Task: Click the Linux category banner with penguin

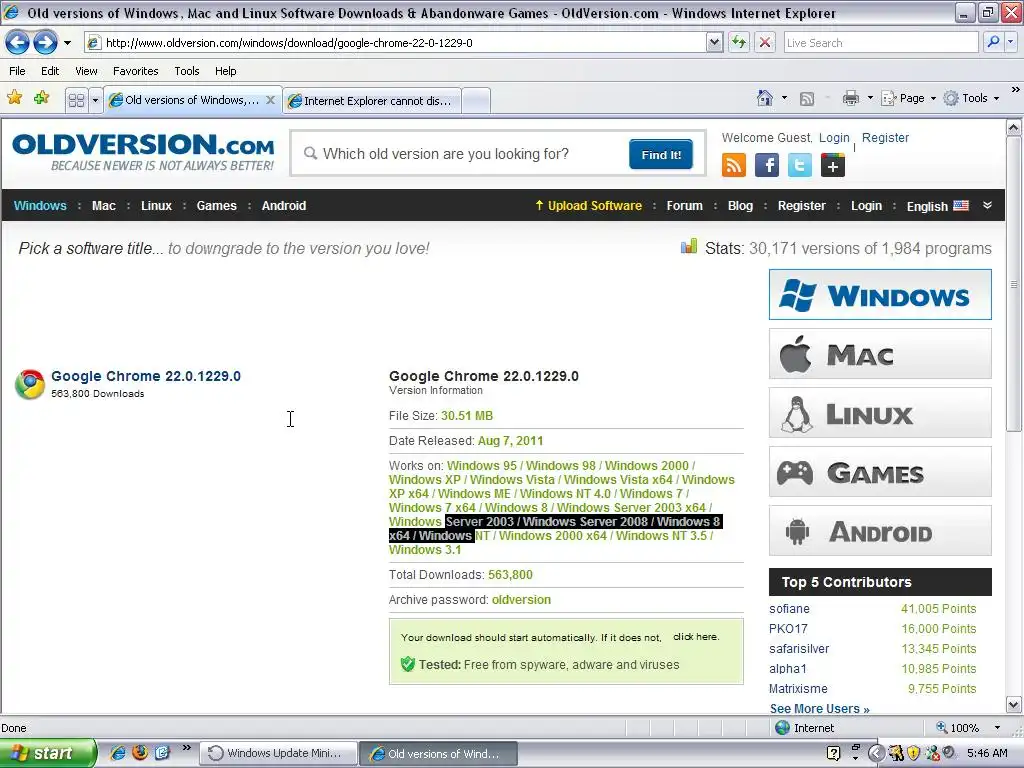Action: click(880, 413)
